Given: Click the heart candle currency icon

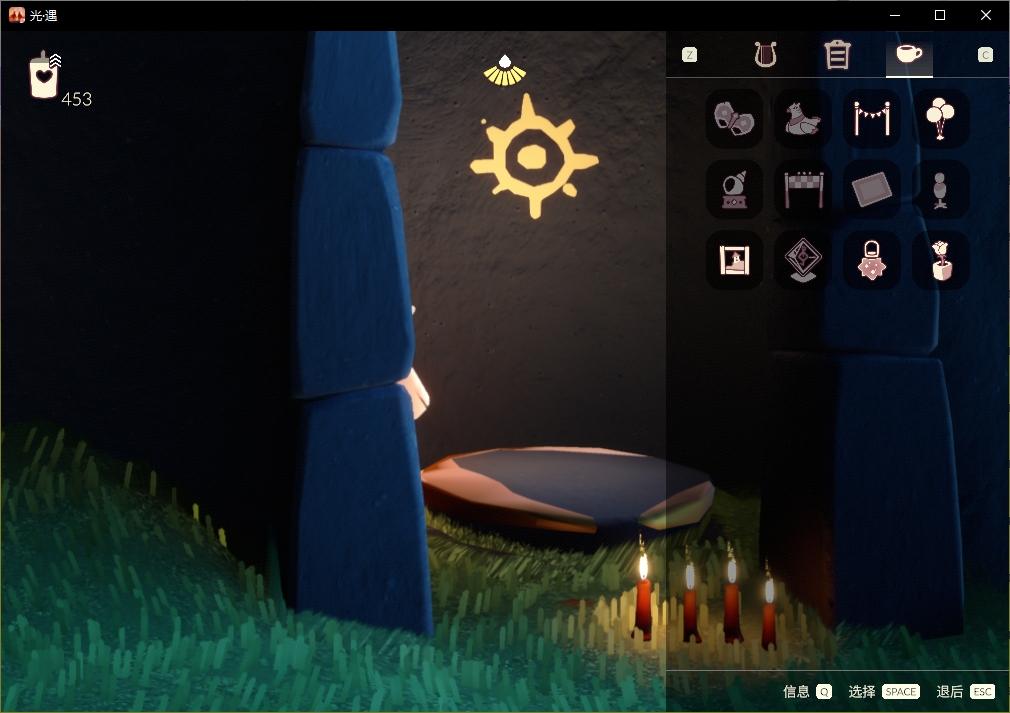Looking at the screenshot, I should point(44,75).
